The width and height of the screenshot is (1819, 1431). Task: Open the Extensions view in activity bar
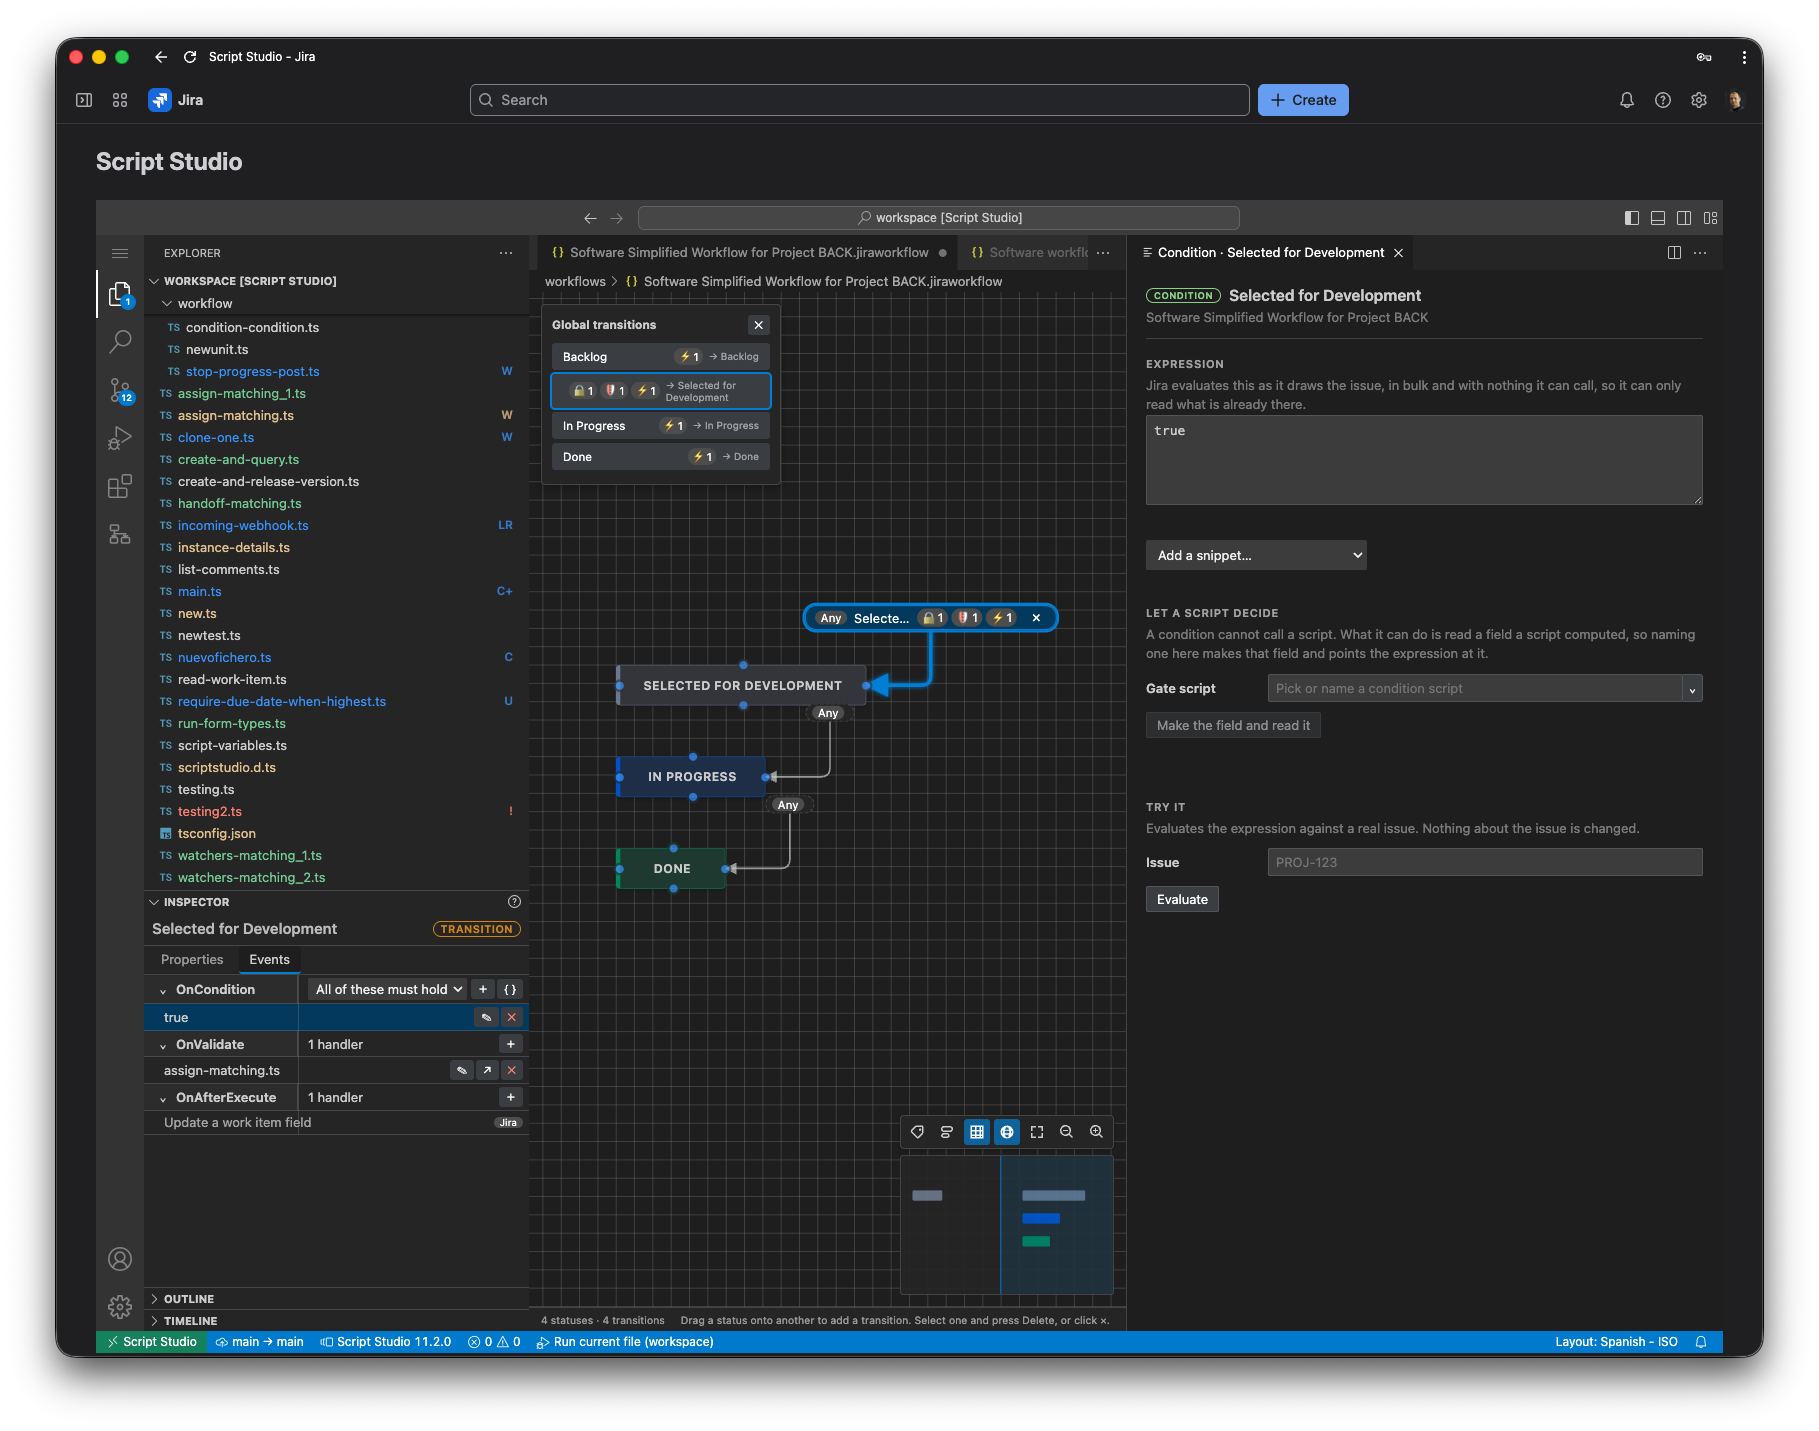[x=120, y=486]
